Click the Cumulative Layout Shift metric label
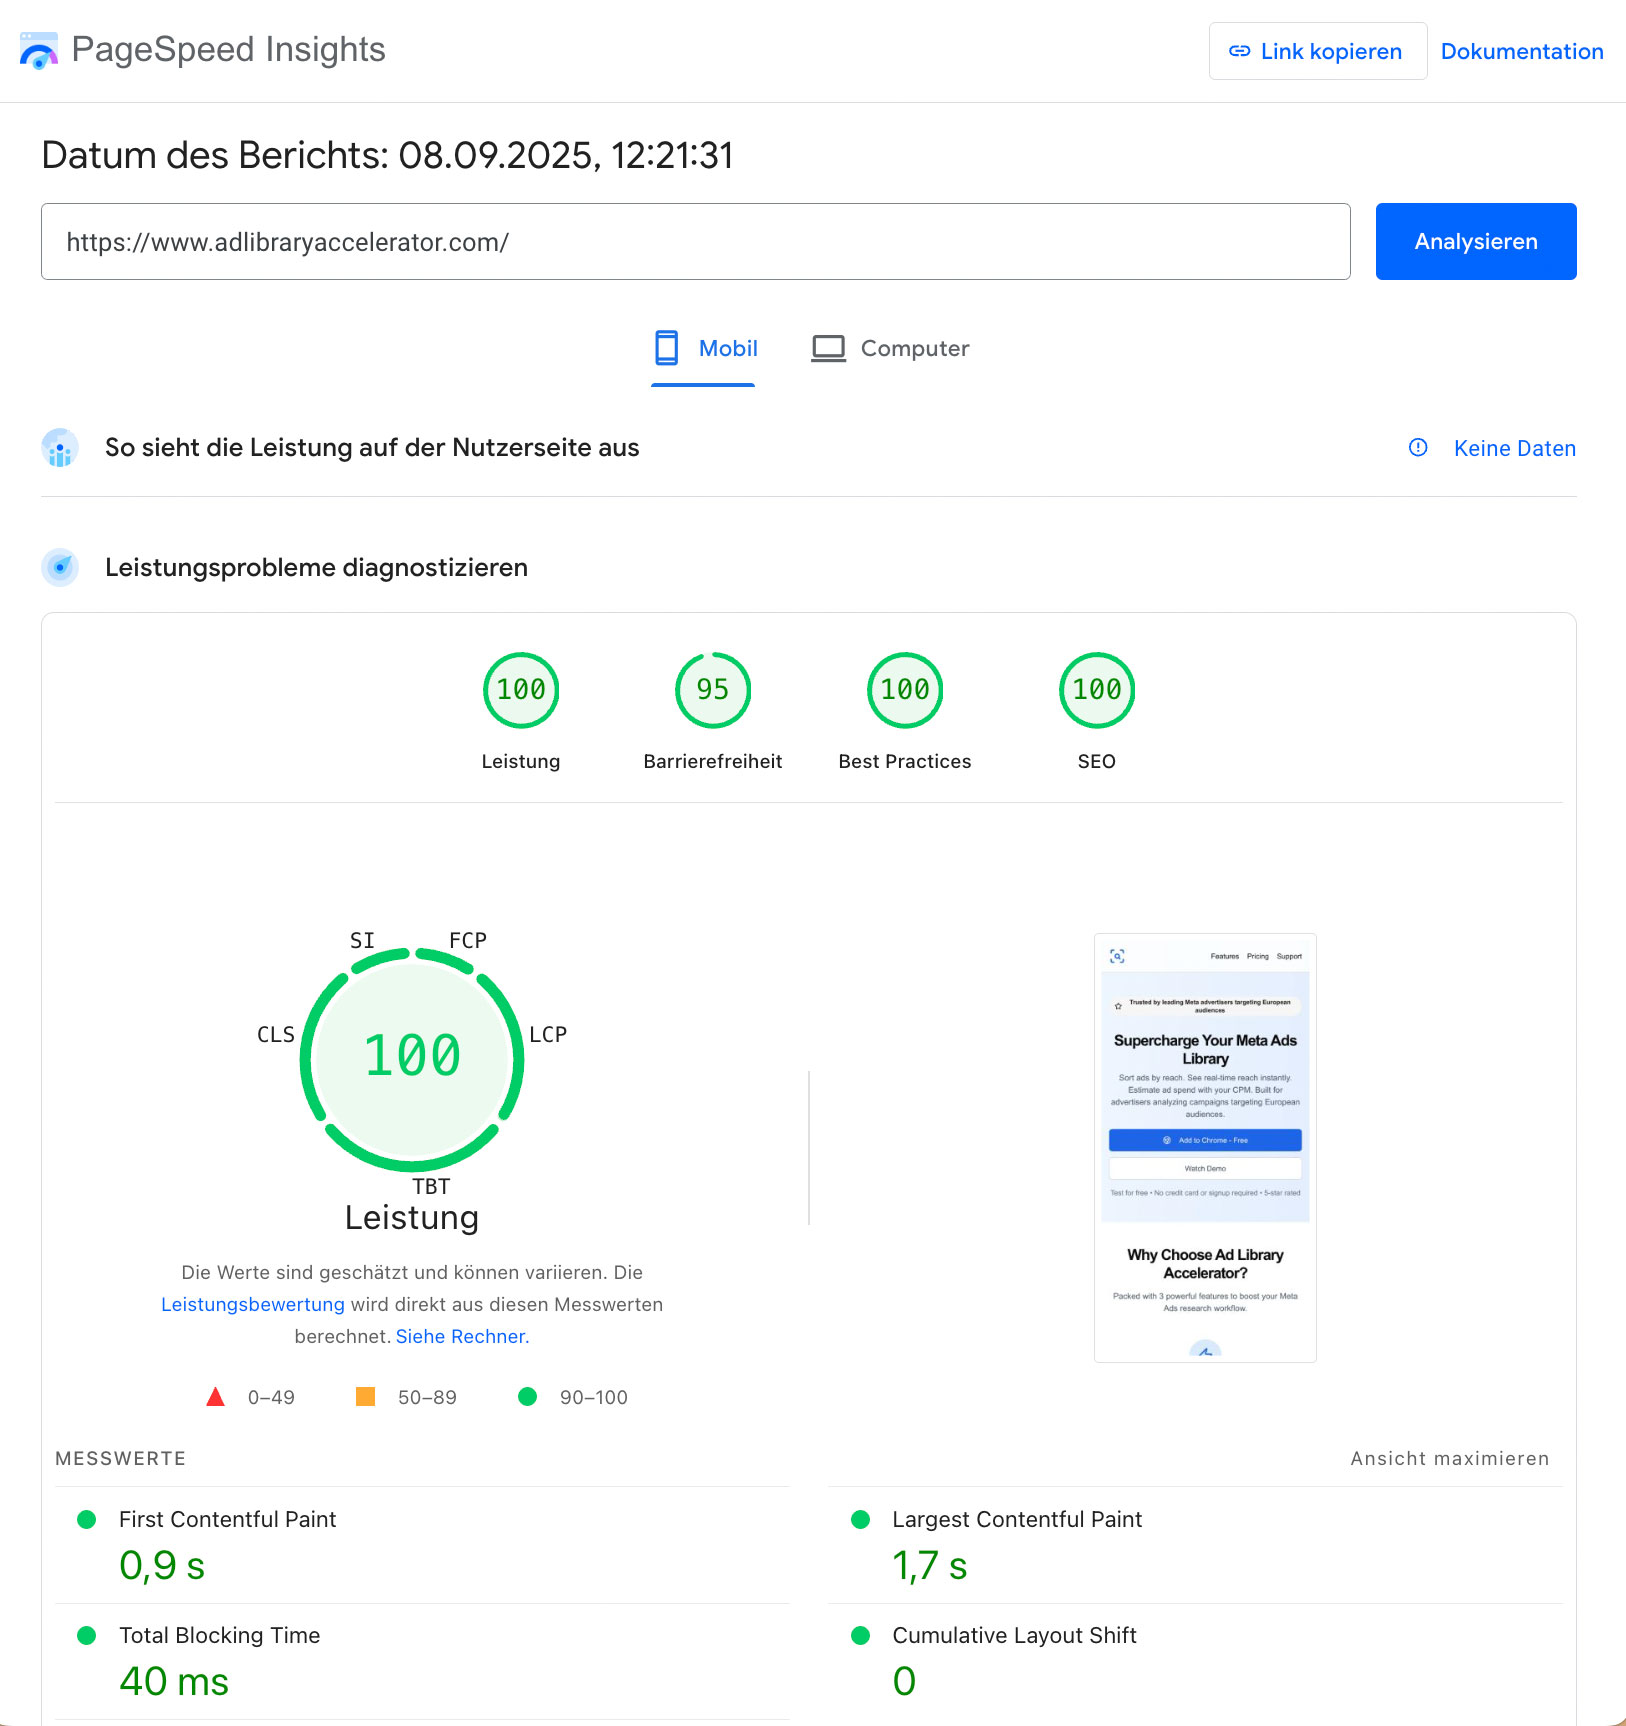Image resolution: width=1626 pixels, height=1726 pixels. (x=1014, y=1635)
